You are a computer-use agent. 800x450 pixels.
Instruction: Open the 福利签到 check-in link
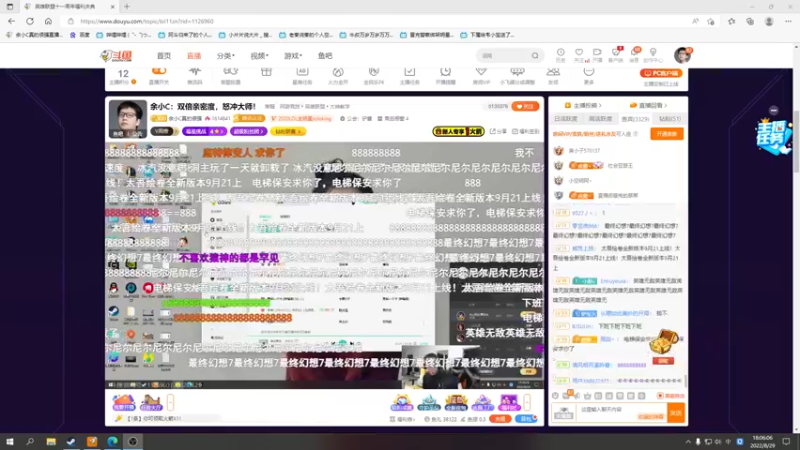pyautogui.click(x=525, y=131)
